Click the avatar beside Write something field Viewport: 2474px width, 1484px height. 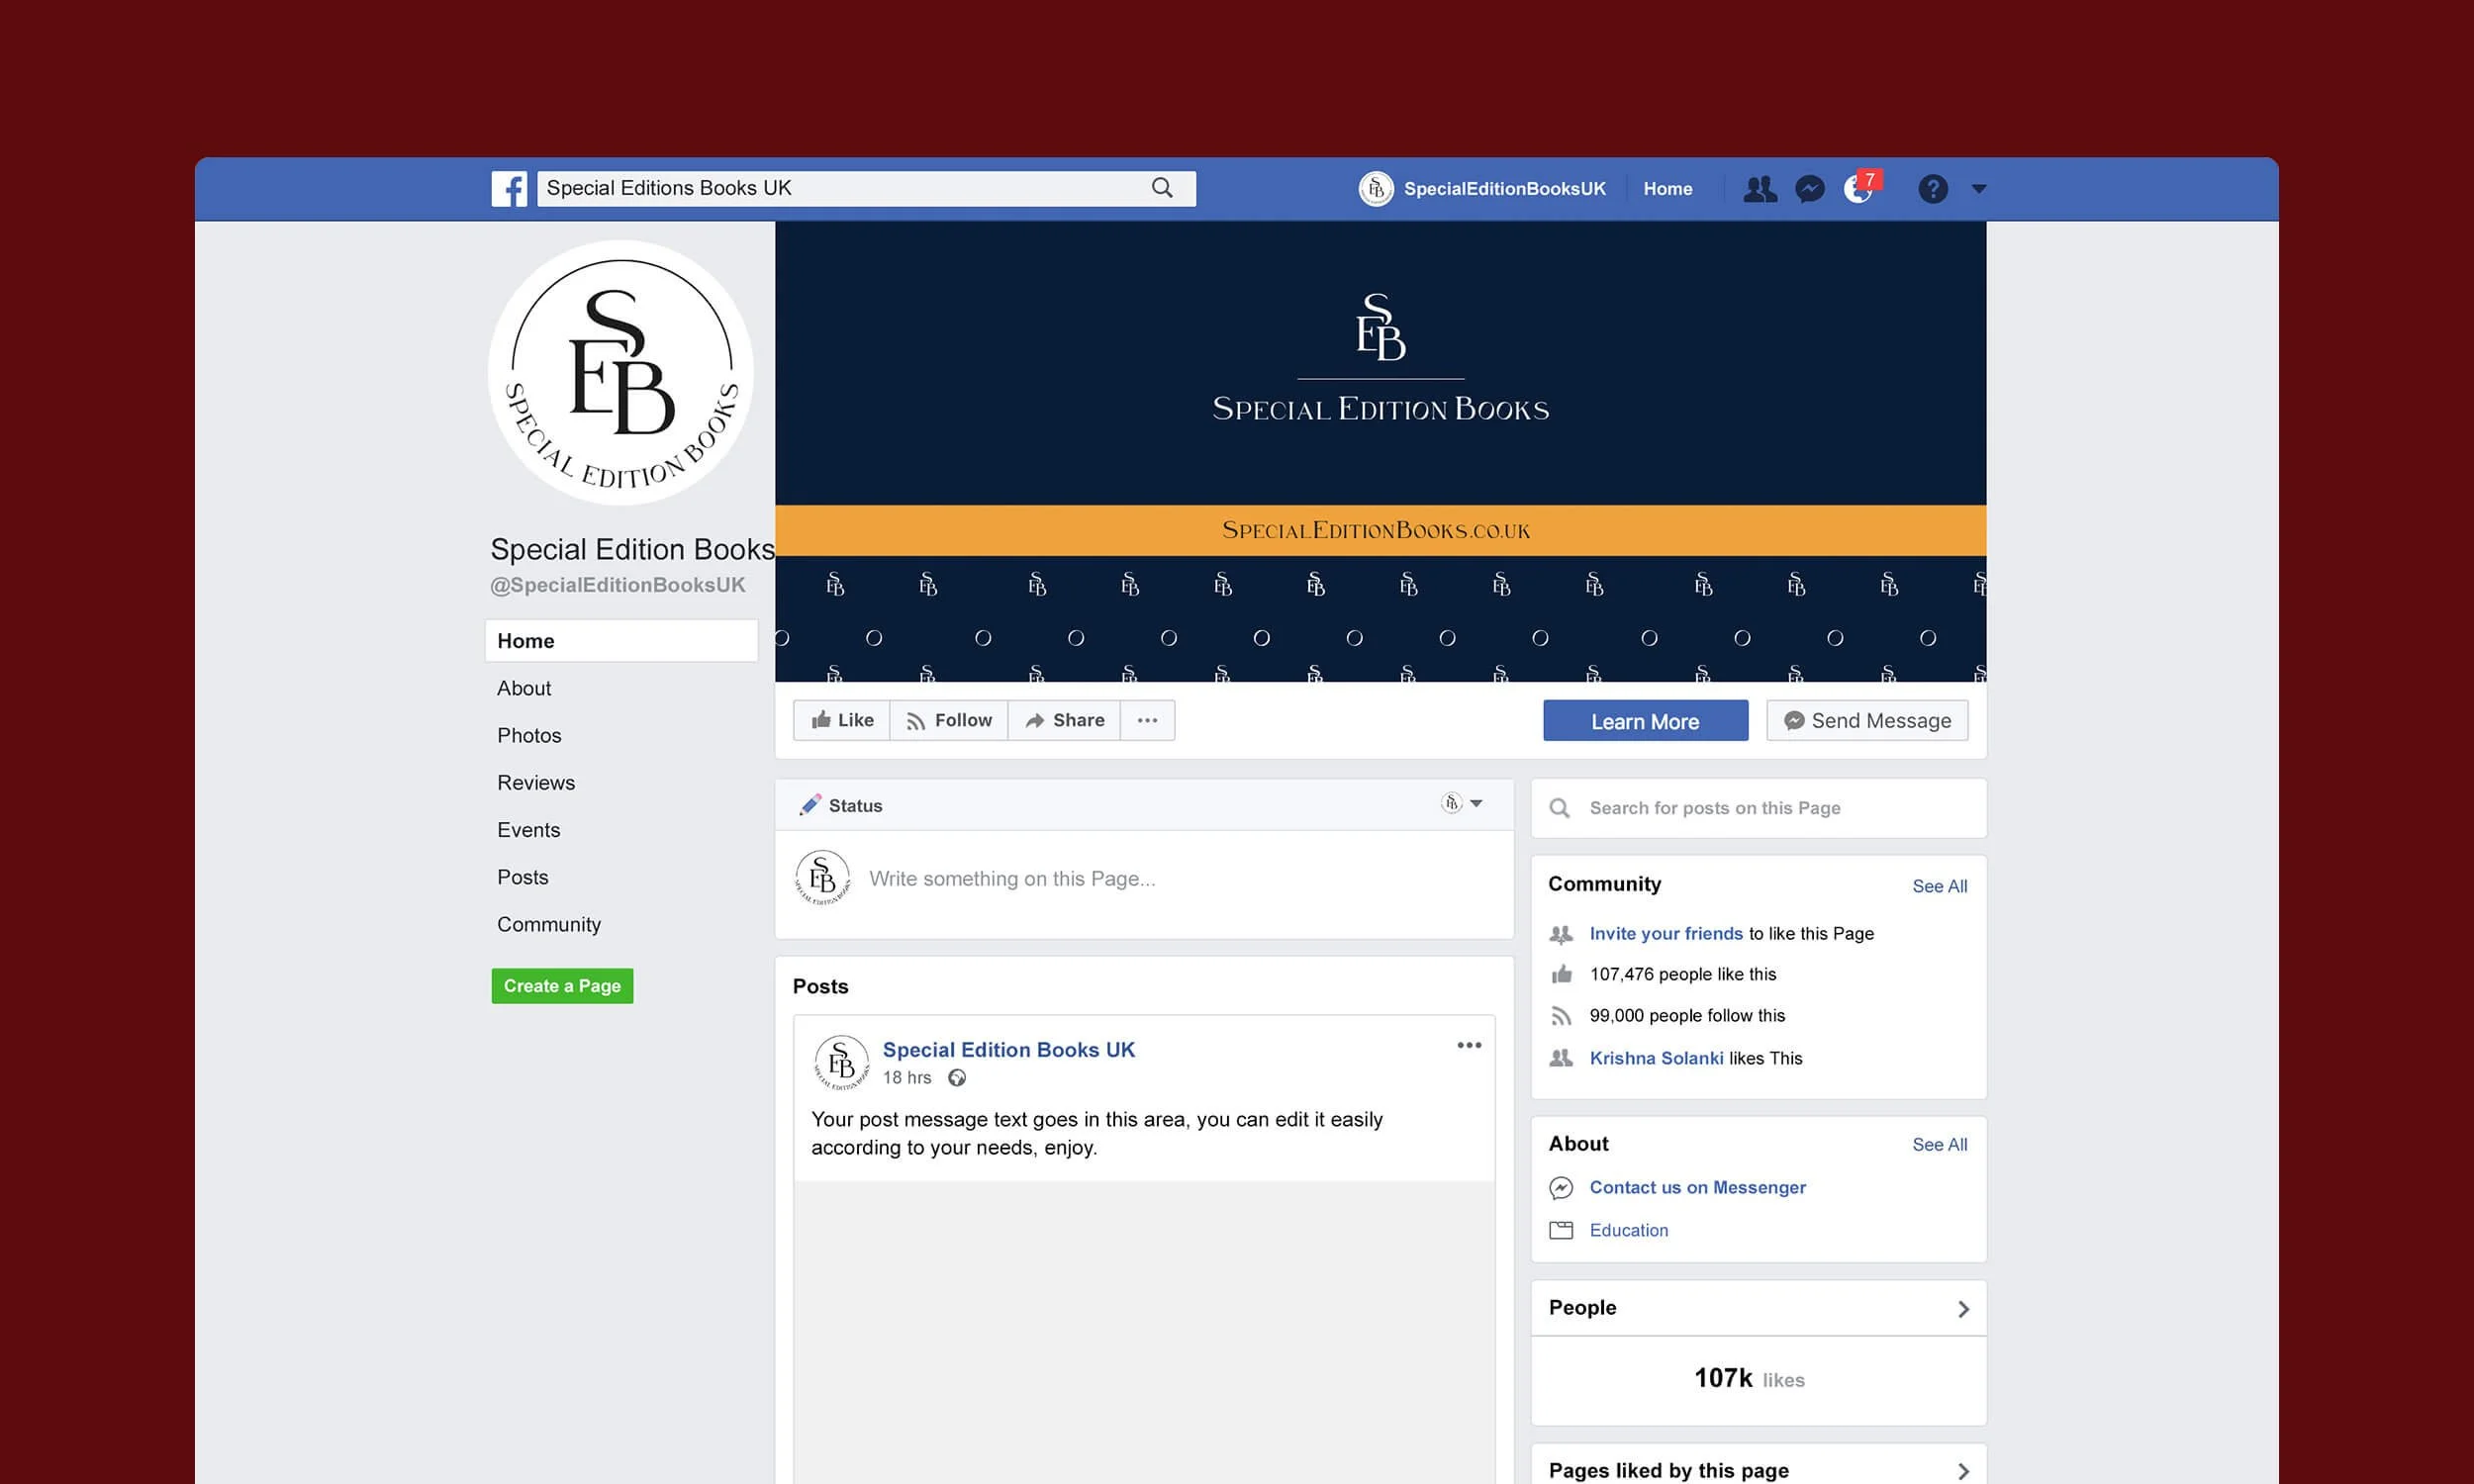point(822,878)
